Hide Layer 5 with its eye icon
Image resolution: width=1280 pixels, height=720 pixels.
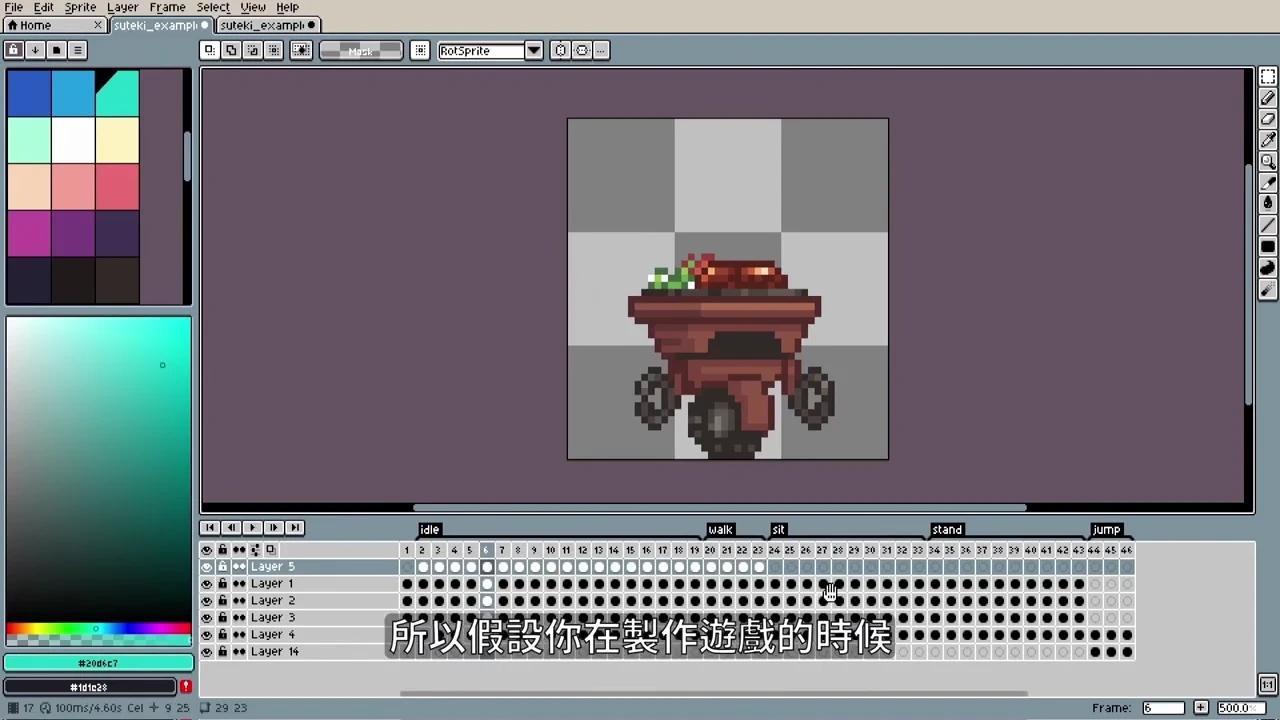click(207, 567)
